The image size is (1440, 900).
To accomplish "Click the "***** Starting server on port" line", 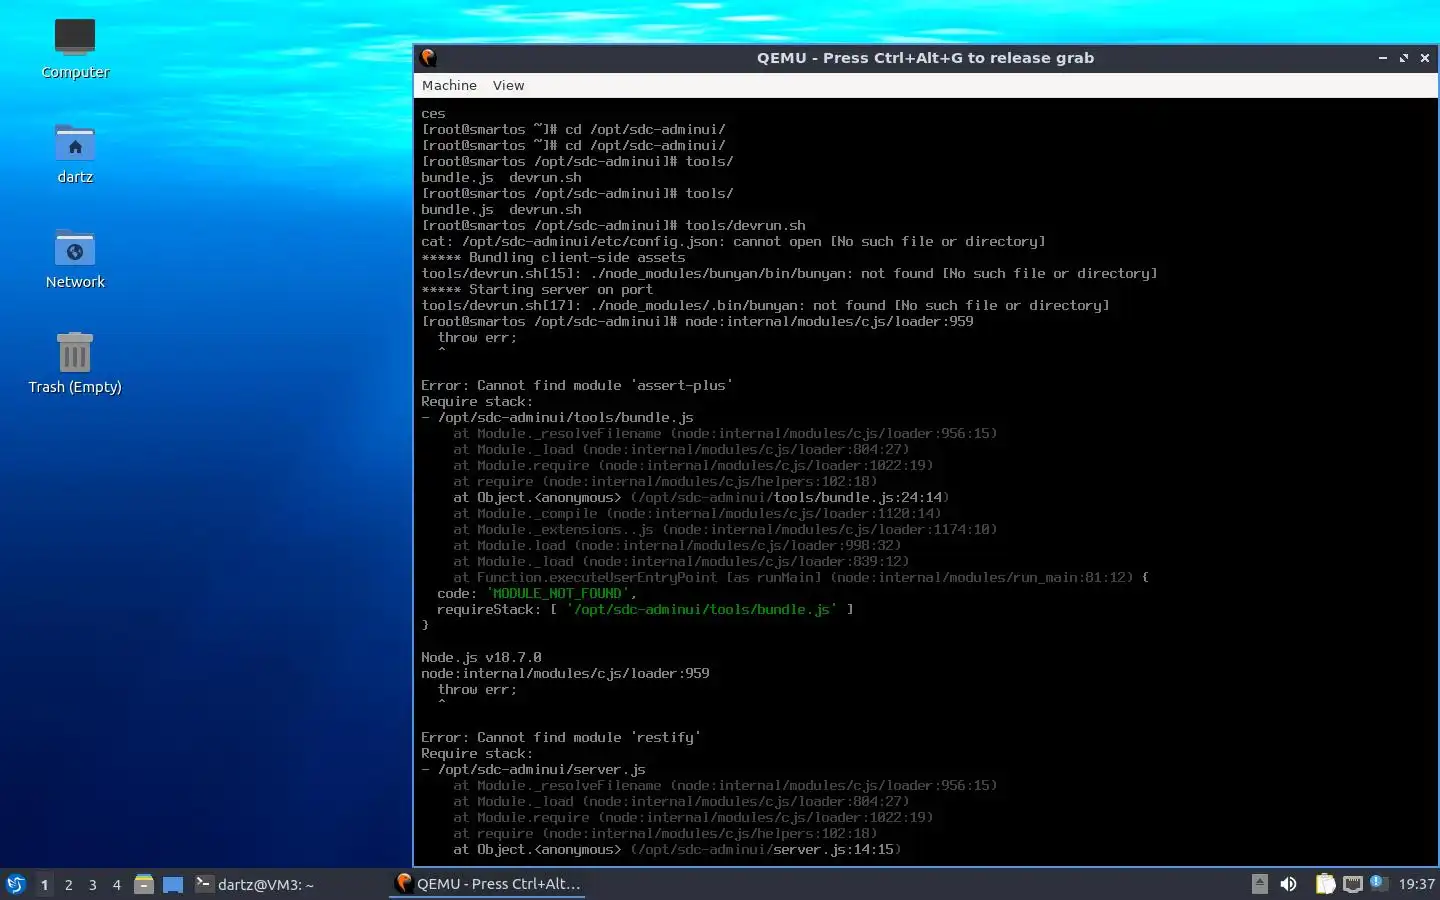I will (x=537, y=289).
